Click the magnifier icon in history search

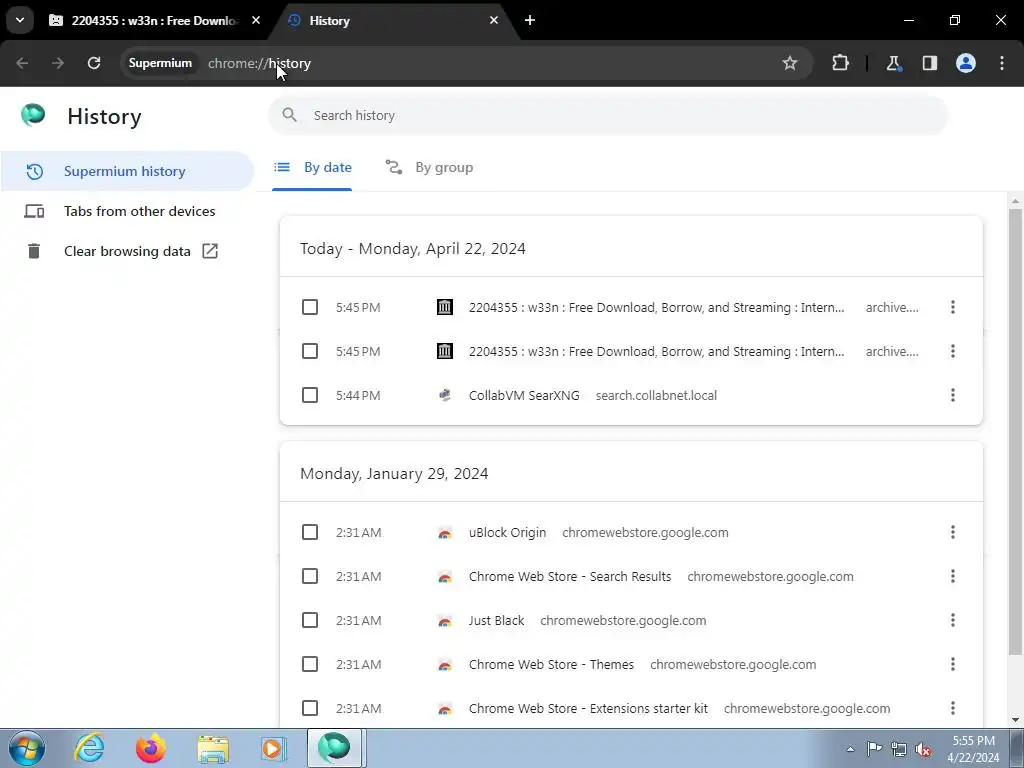(x=289, y=116)
